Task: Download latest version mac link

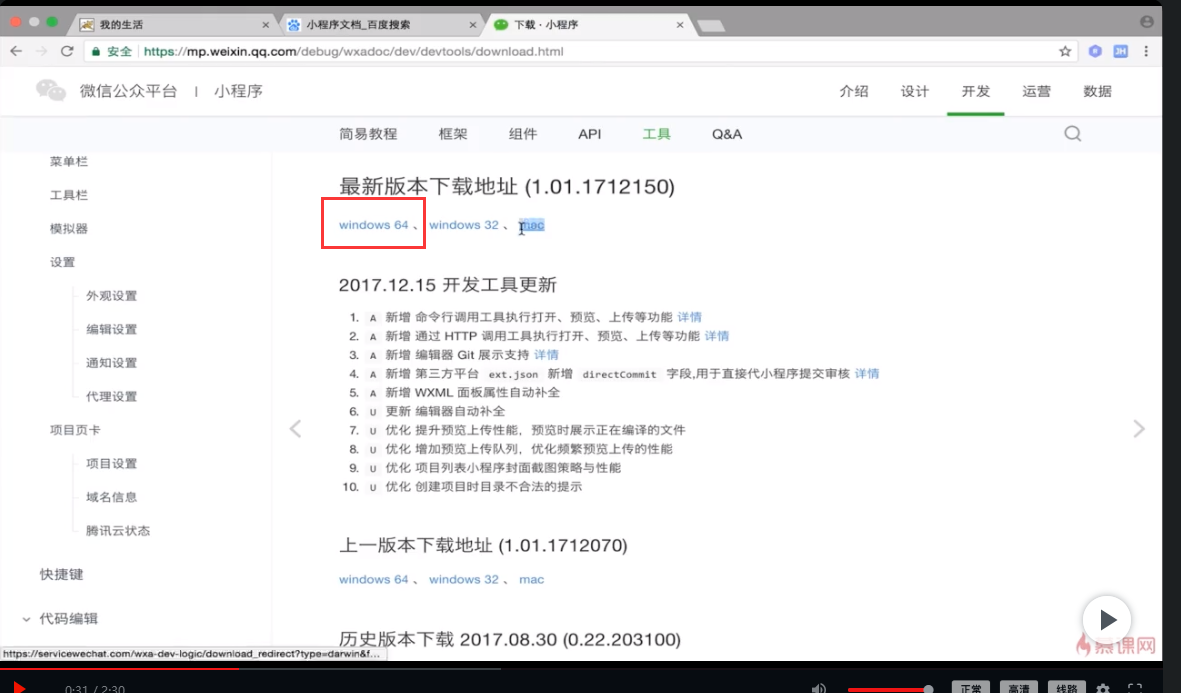Action: tap(532, 224)
